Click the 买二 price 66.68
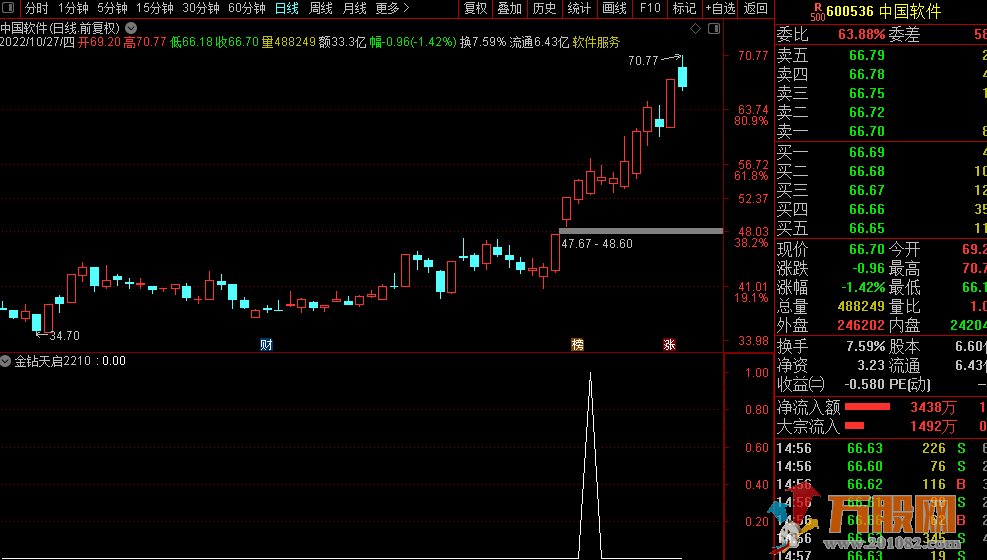 point(867,171)
